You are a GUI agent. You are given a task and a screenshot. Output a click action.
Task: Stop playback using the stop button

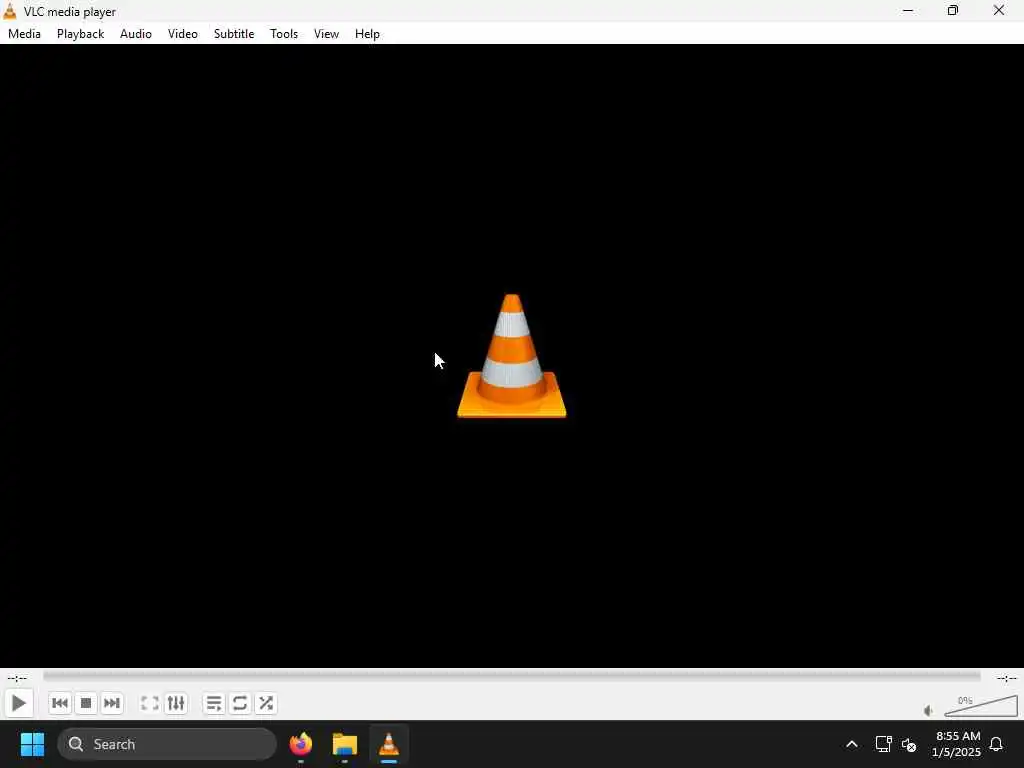[x=86, y=703]
